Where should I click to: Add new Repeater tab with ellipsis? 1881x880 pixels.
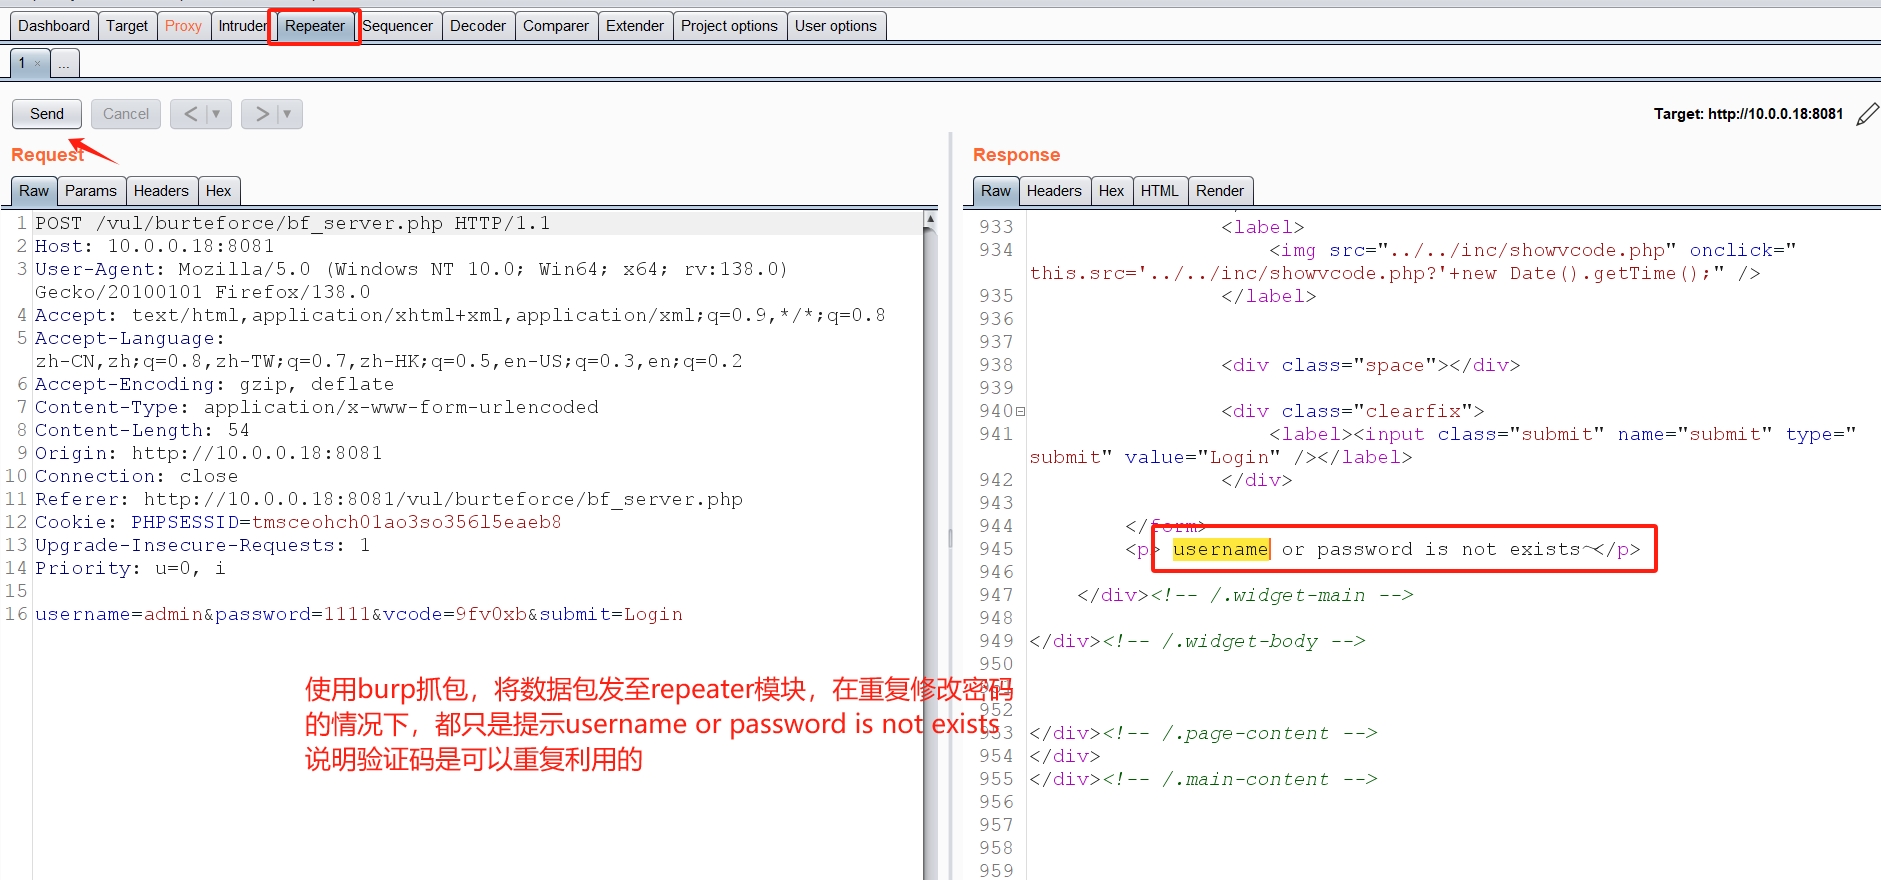click(x=64, y=64)
